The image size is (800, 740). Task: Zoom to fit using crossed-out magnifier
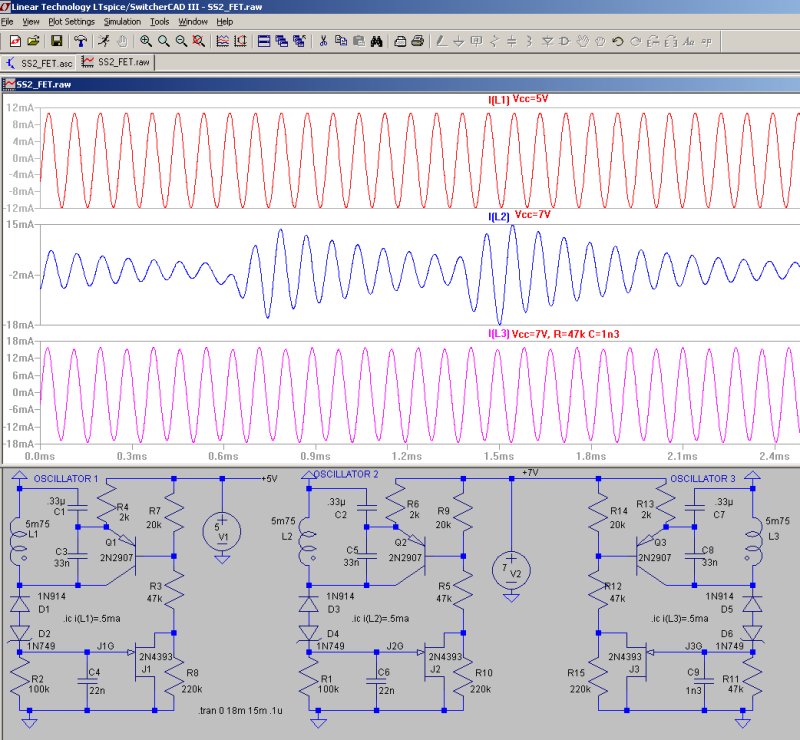pos(199,41)
